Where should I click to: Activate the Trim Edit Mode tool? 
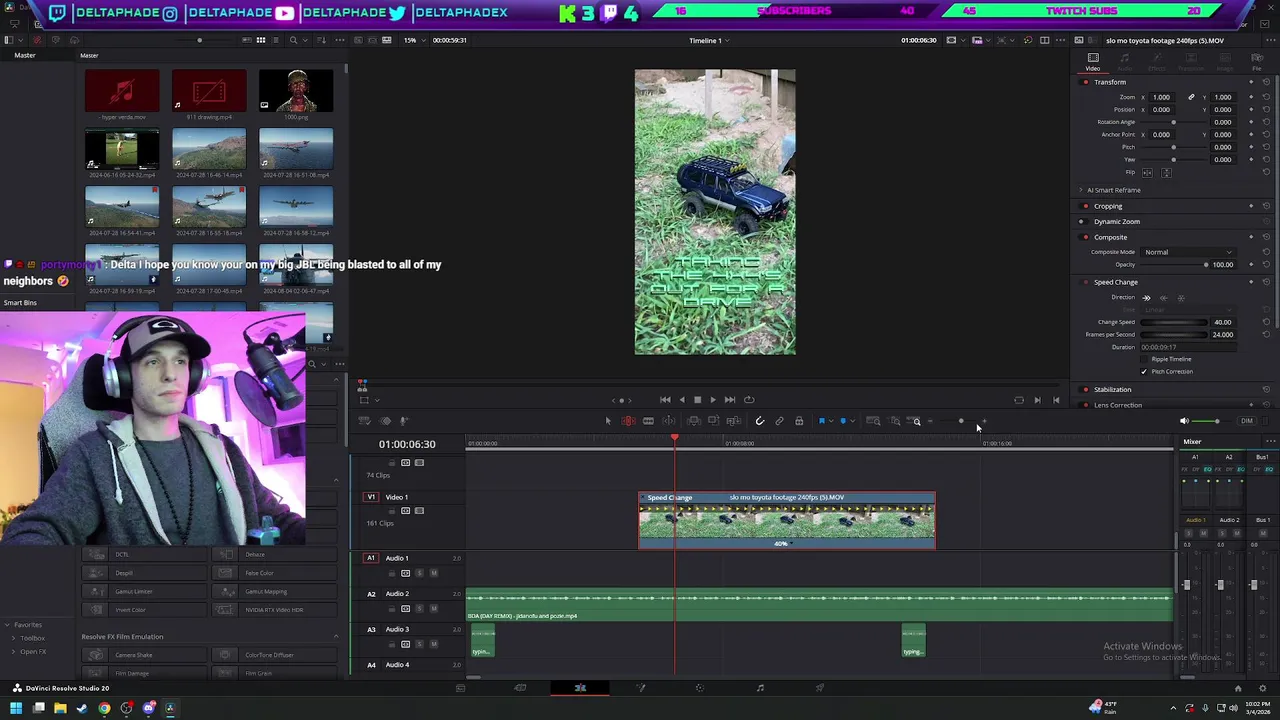click(x=628, y=421)
